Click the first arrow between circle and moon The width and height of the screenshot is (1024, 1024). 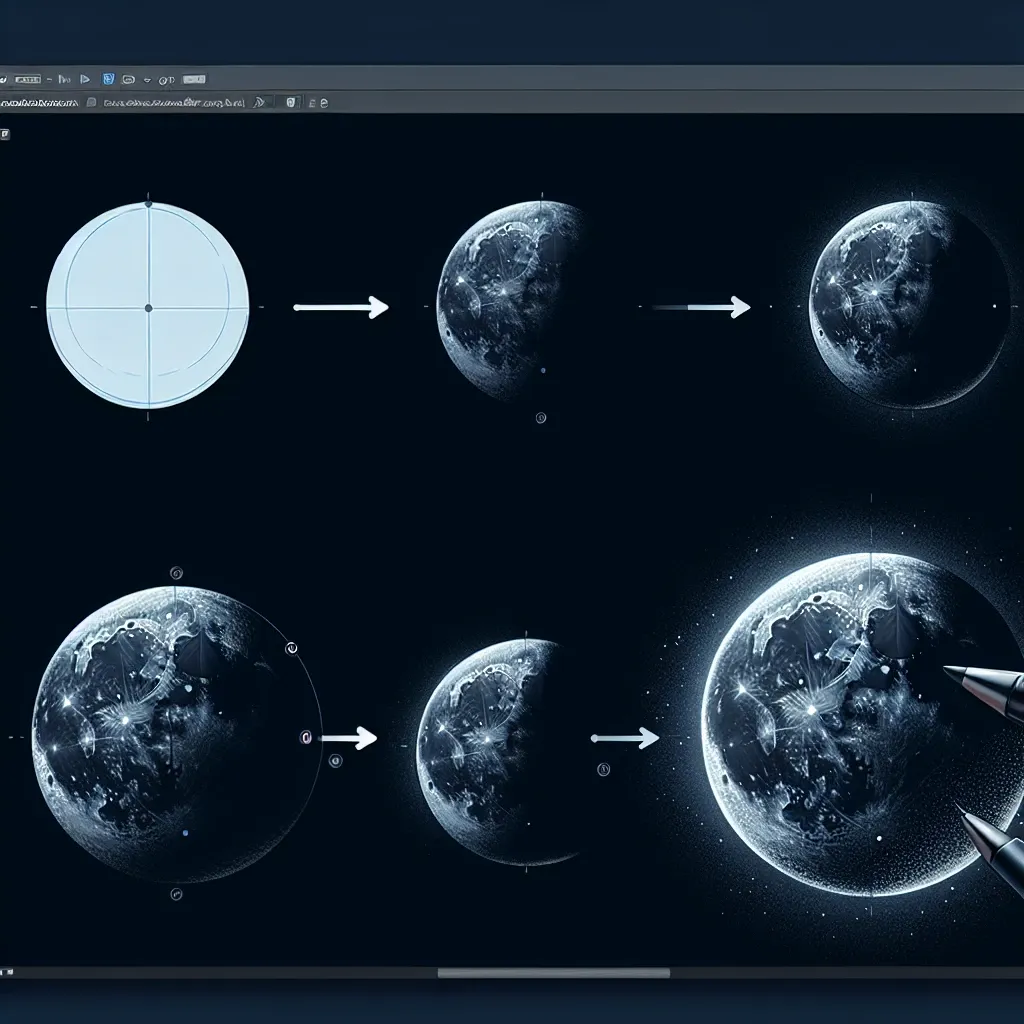click(x=340, y=305)
